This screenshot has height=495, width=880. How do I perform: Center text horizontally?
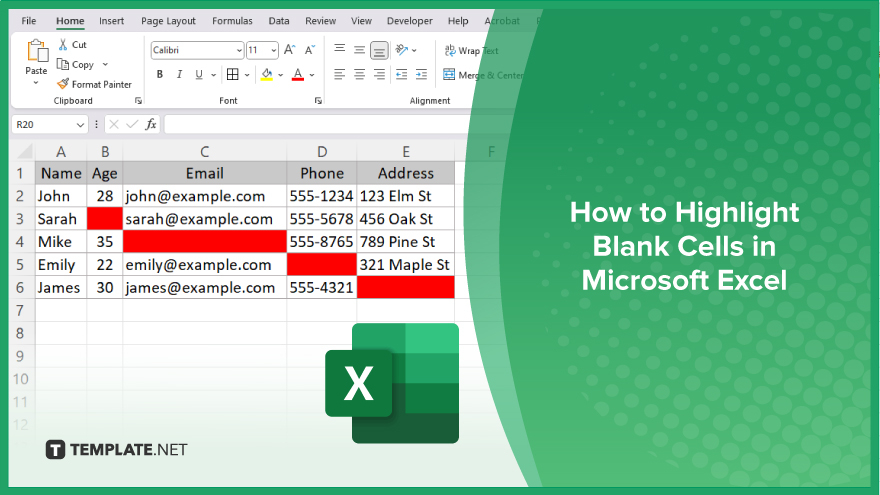[x=359, y=74]
